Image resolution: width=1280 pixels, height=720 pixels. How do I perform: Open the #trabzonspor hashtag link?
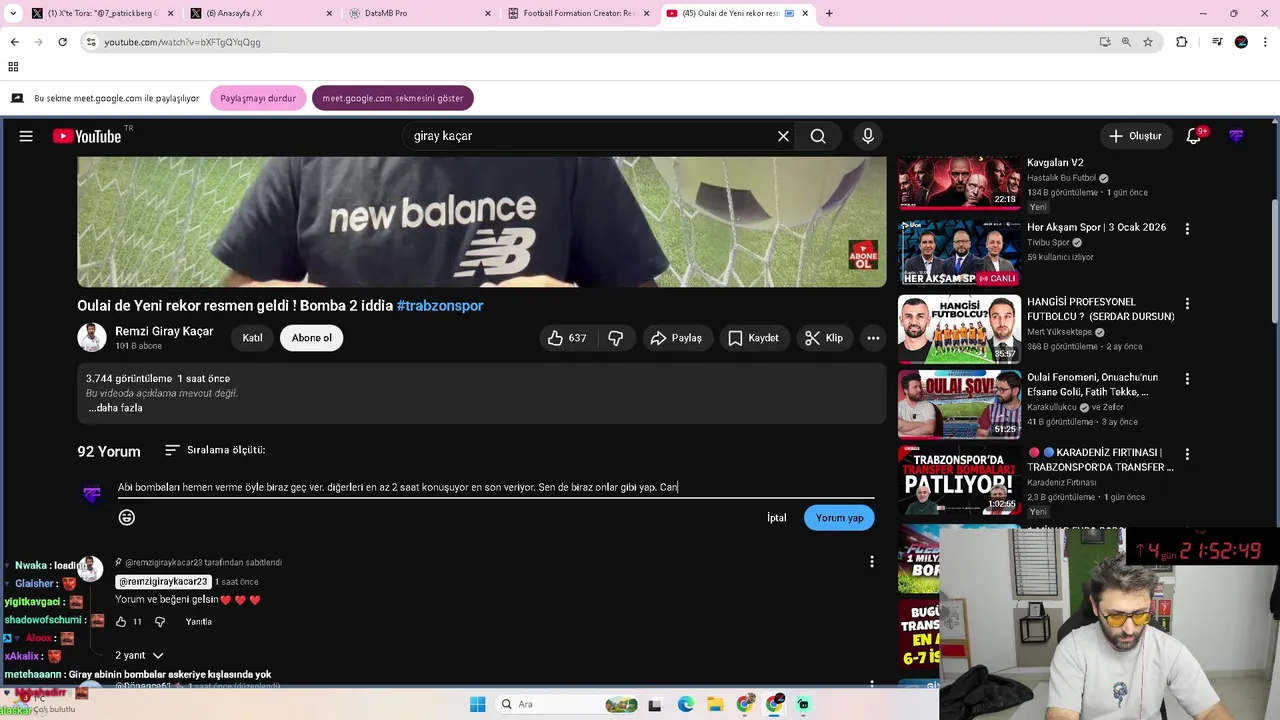(440, 306)
